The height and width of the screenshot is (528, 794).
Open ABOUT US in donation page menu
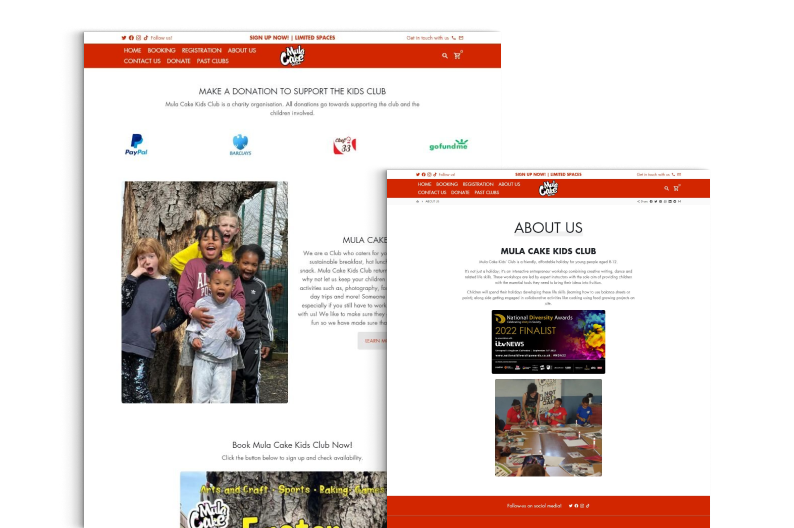pyautogui.click(x=242, y=51)
